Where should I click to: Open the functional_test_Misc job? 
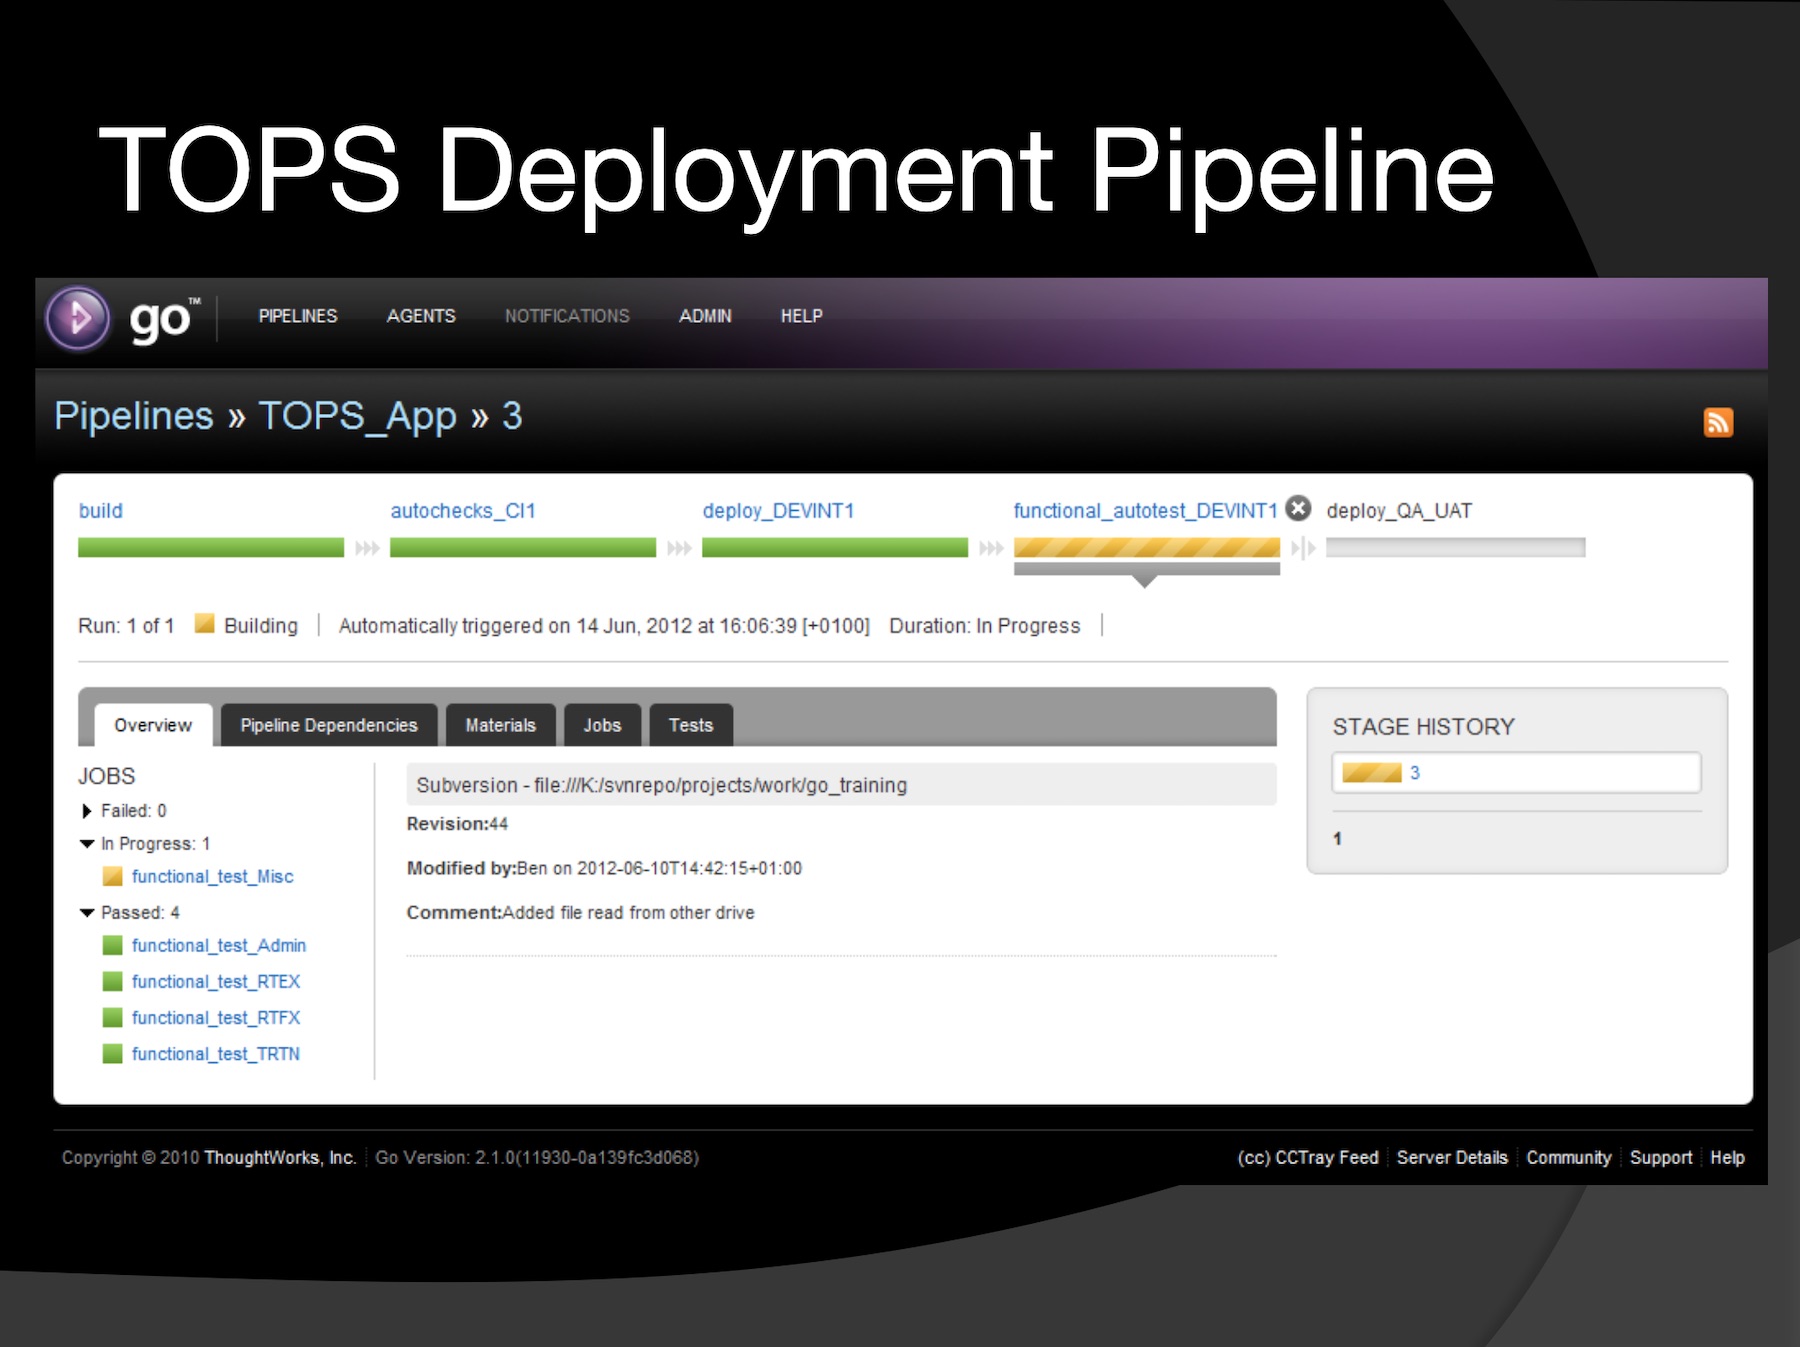click(x=212, y=877)
